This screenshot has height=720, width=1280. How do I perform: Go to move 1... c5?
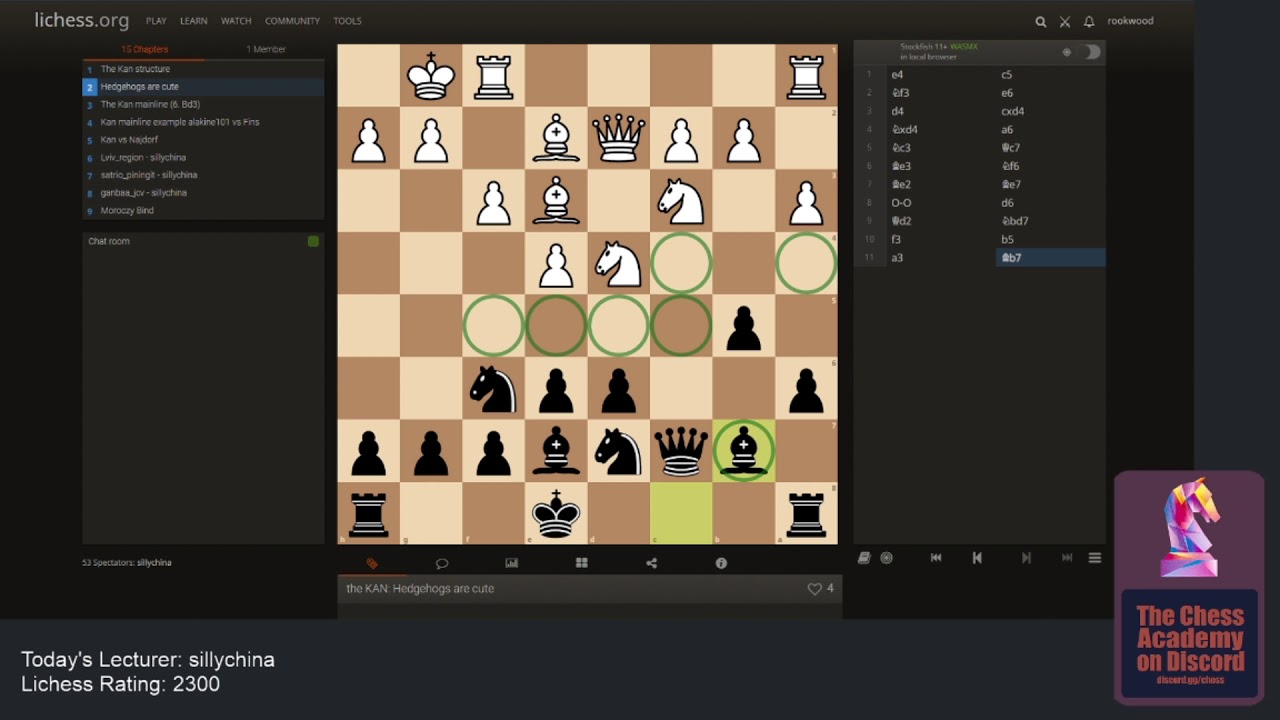1050,75
